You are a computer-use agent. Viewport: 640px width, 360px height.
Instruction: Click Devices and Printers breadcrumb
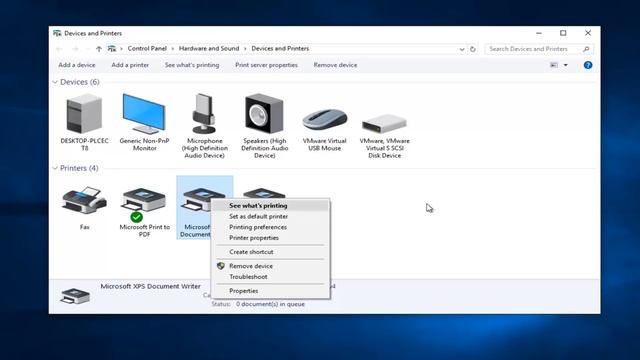tap(280, 49)
